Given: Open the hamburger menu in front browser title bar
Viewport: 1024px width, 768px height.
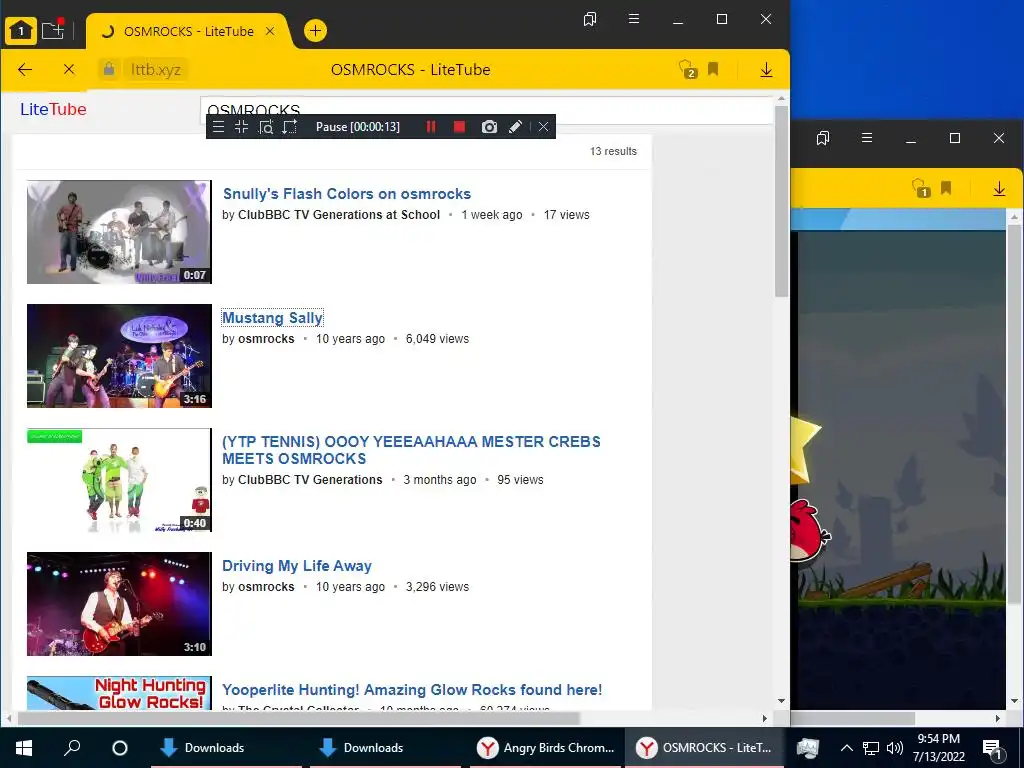Looking at the screenshot, I should click(x=633, y=19).
